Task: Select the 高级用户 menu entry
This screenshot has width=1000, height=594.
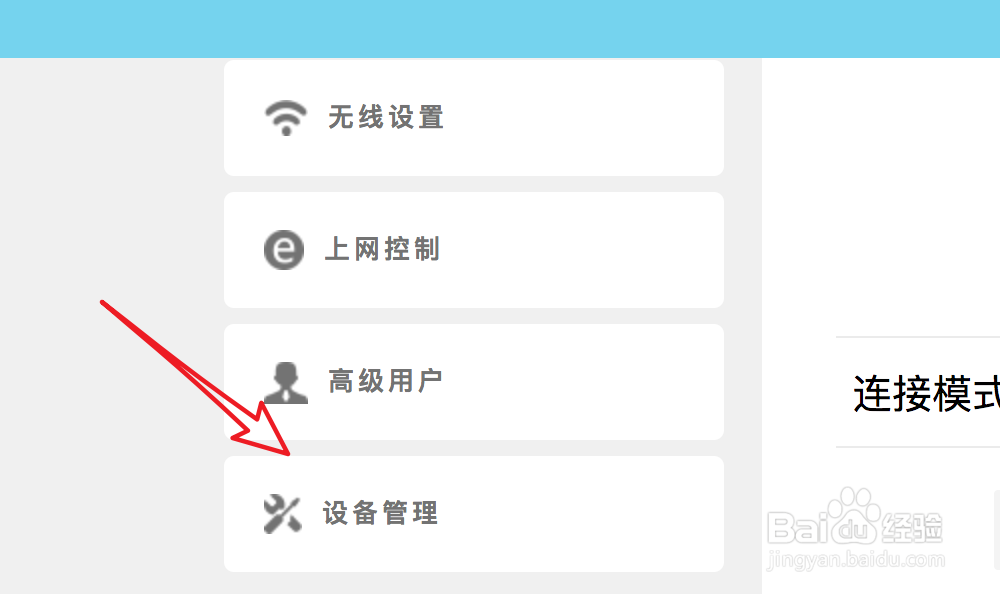Action: [474, 382]
